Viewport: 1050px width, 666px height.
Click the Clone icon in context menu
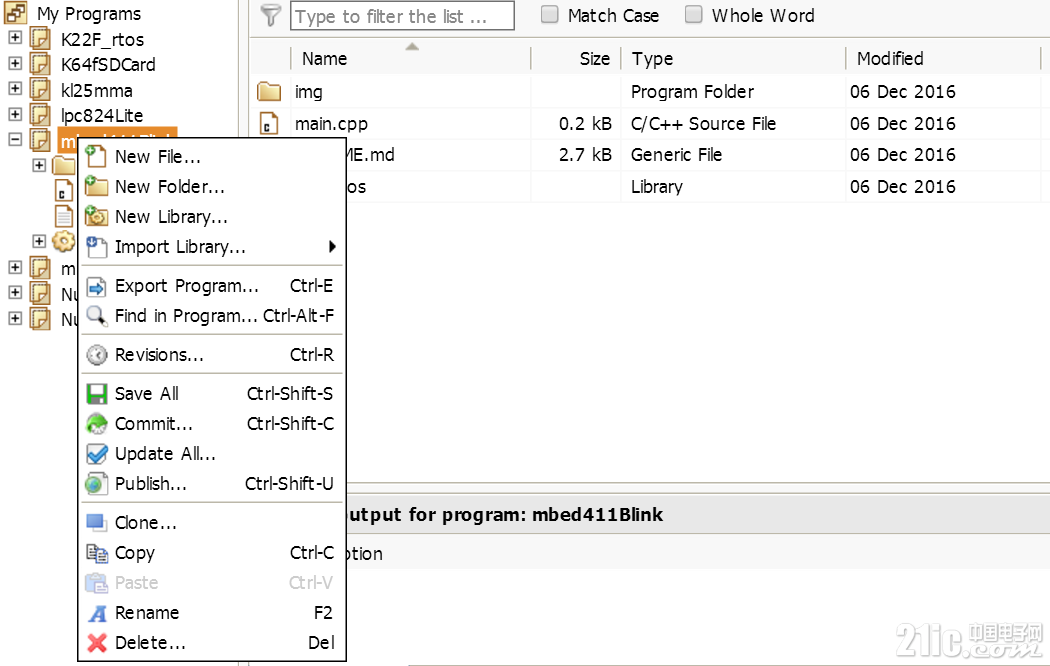pyautogui.click(x=96, y=522)
